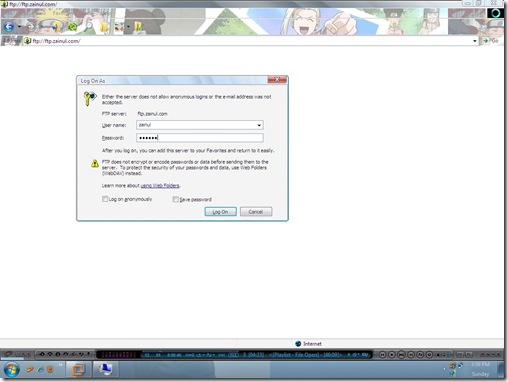Click the Log On button
The height and width of the screenshot is (382, 508).
(220, 212)
